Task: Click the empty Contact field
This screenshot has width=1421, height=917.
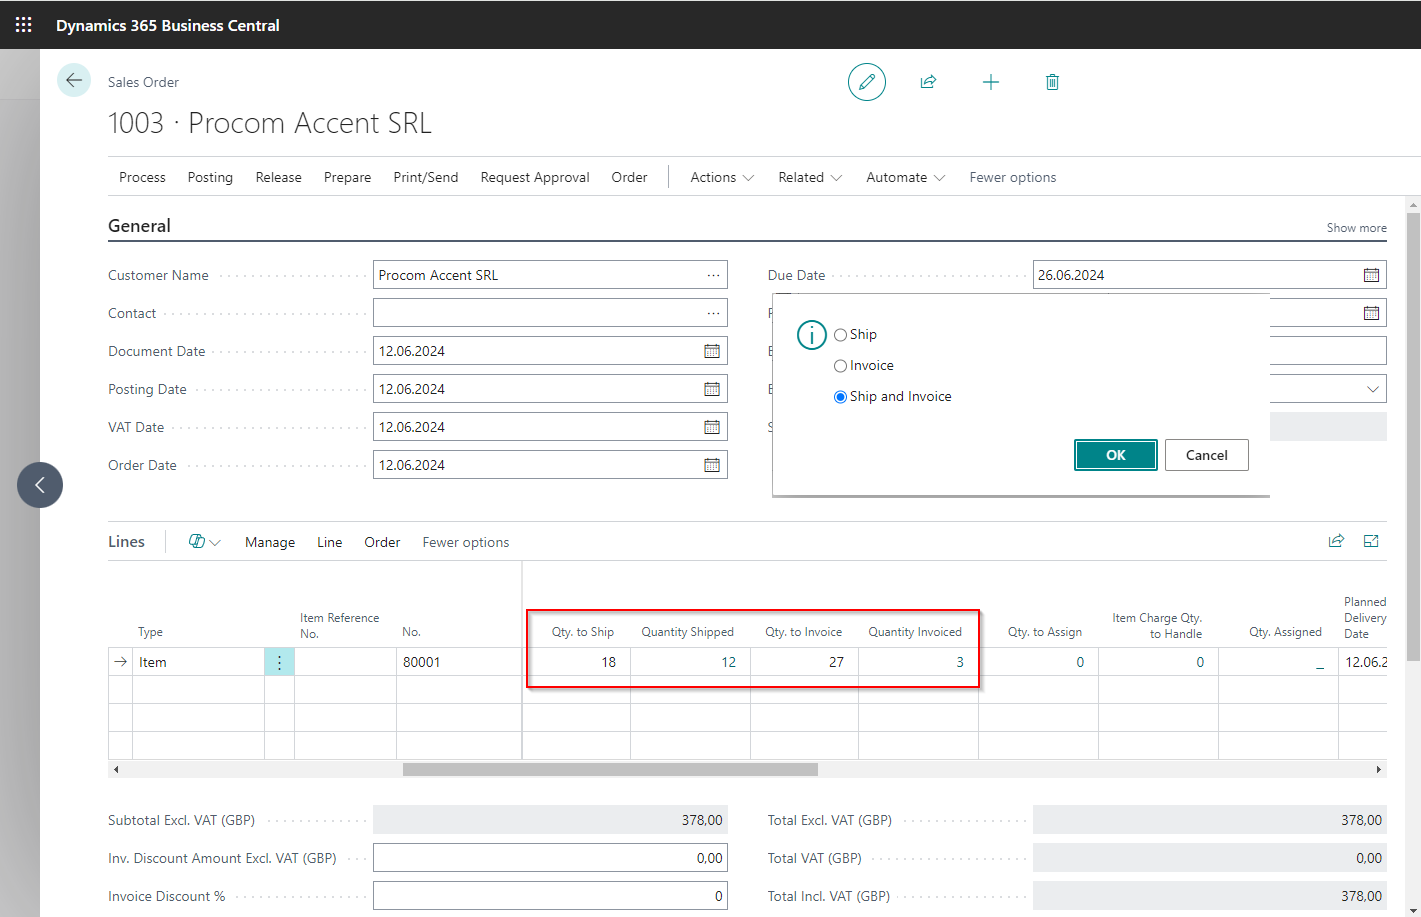Action: 550,313
